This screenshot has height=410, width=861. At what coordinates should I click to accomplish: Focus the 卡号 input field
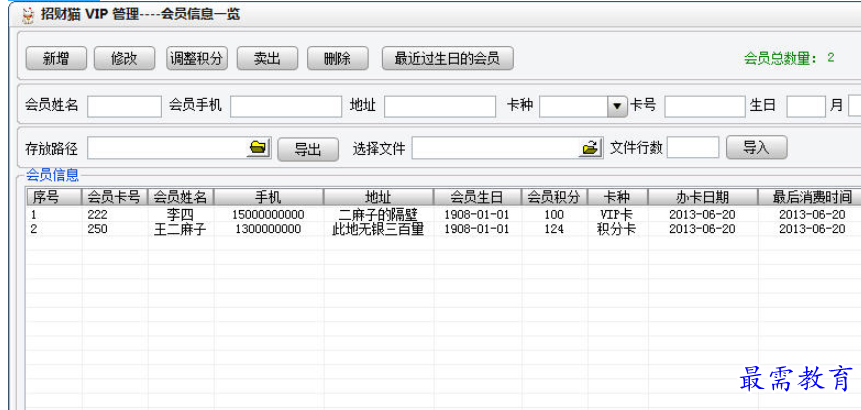tap(705, 106)
